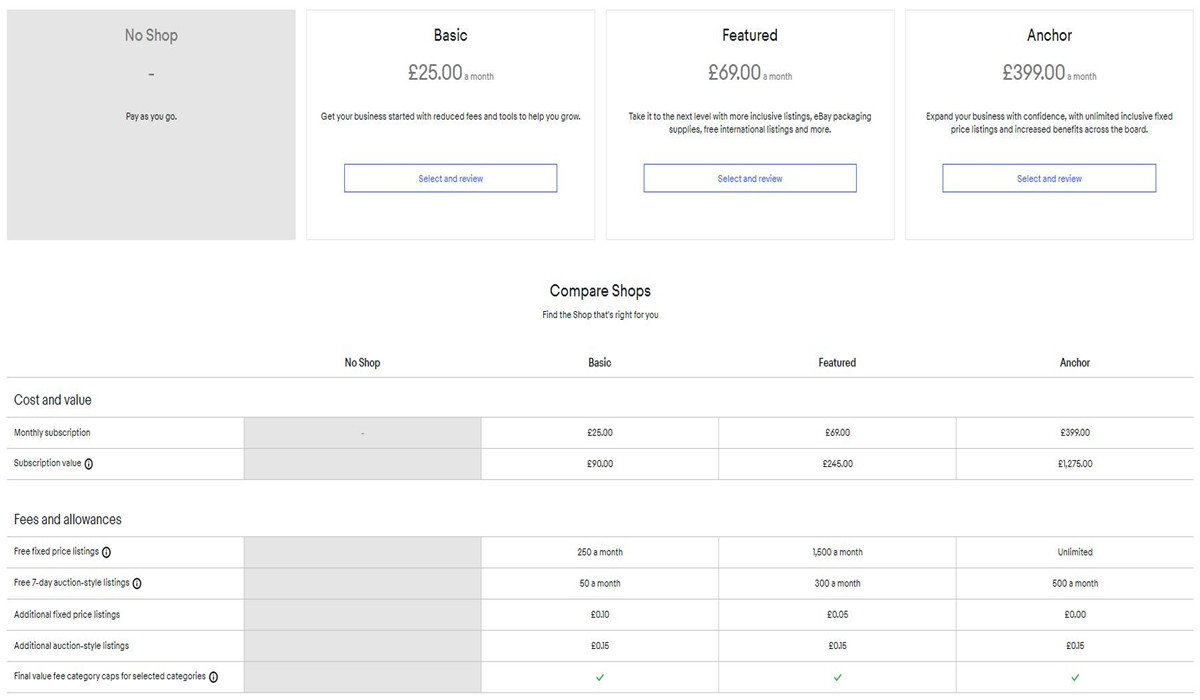
Task: Click the Fees and allowances section heading
Action: pos(67,520)
